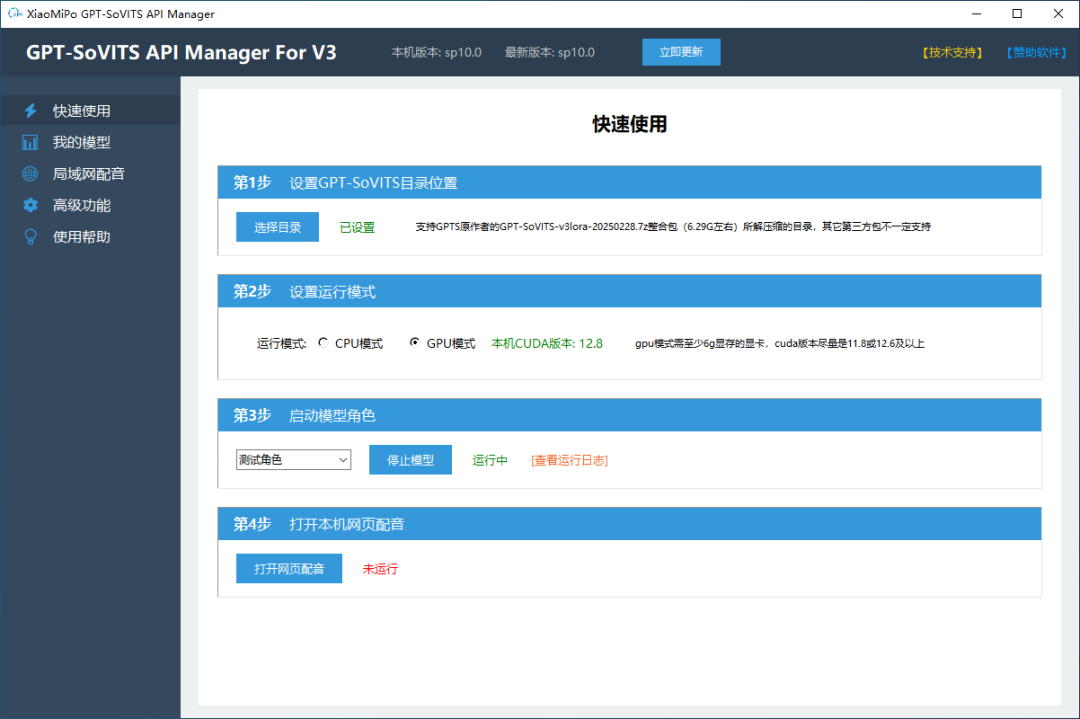Click the 选择目录 button in 第1步
This screenshot has width=1080, height=719.
pyautogui.click(x=277, y=227)
